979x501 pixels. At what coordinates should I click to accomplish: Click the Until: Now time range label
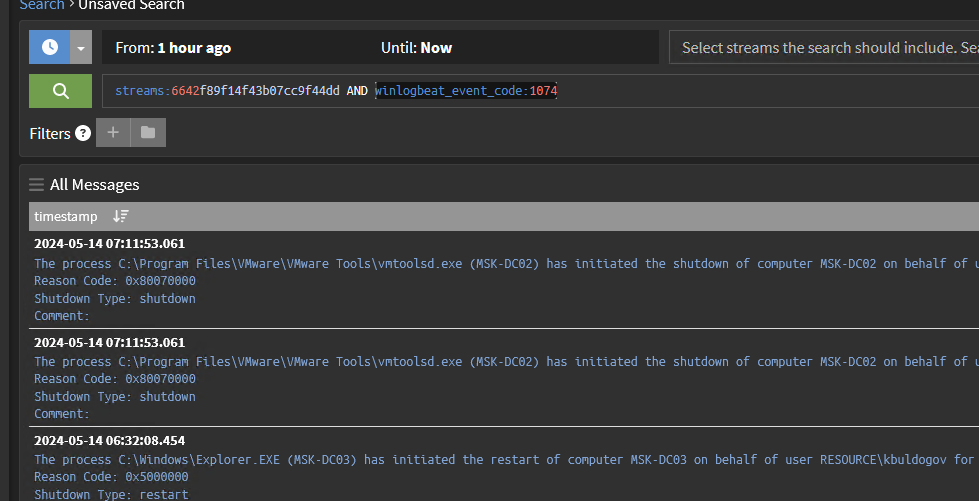[x=416, y=47]
